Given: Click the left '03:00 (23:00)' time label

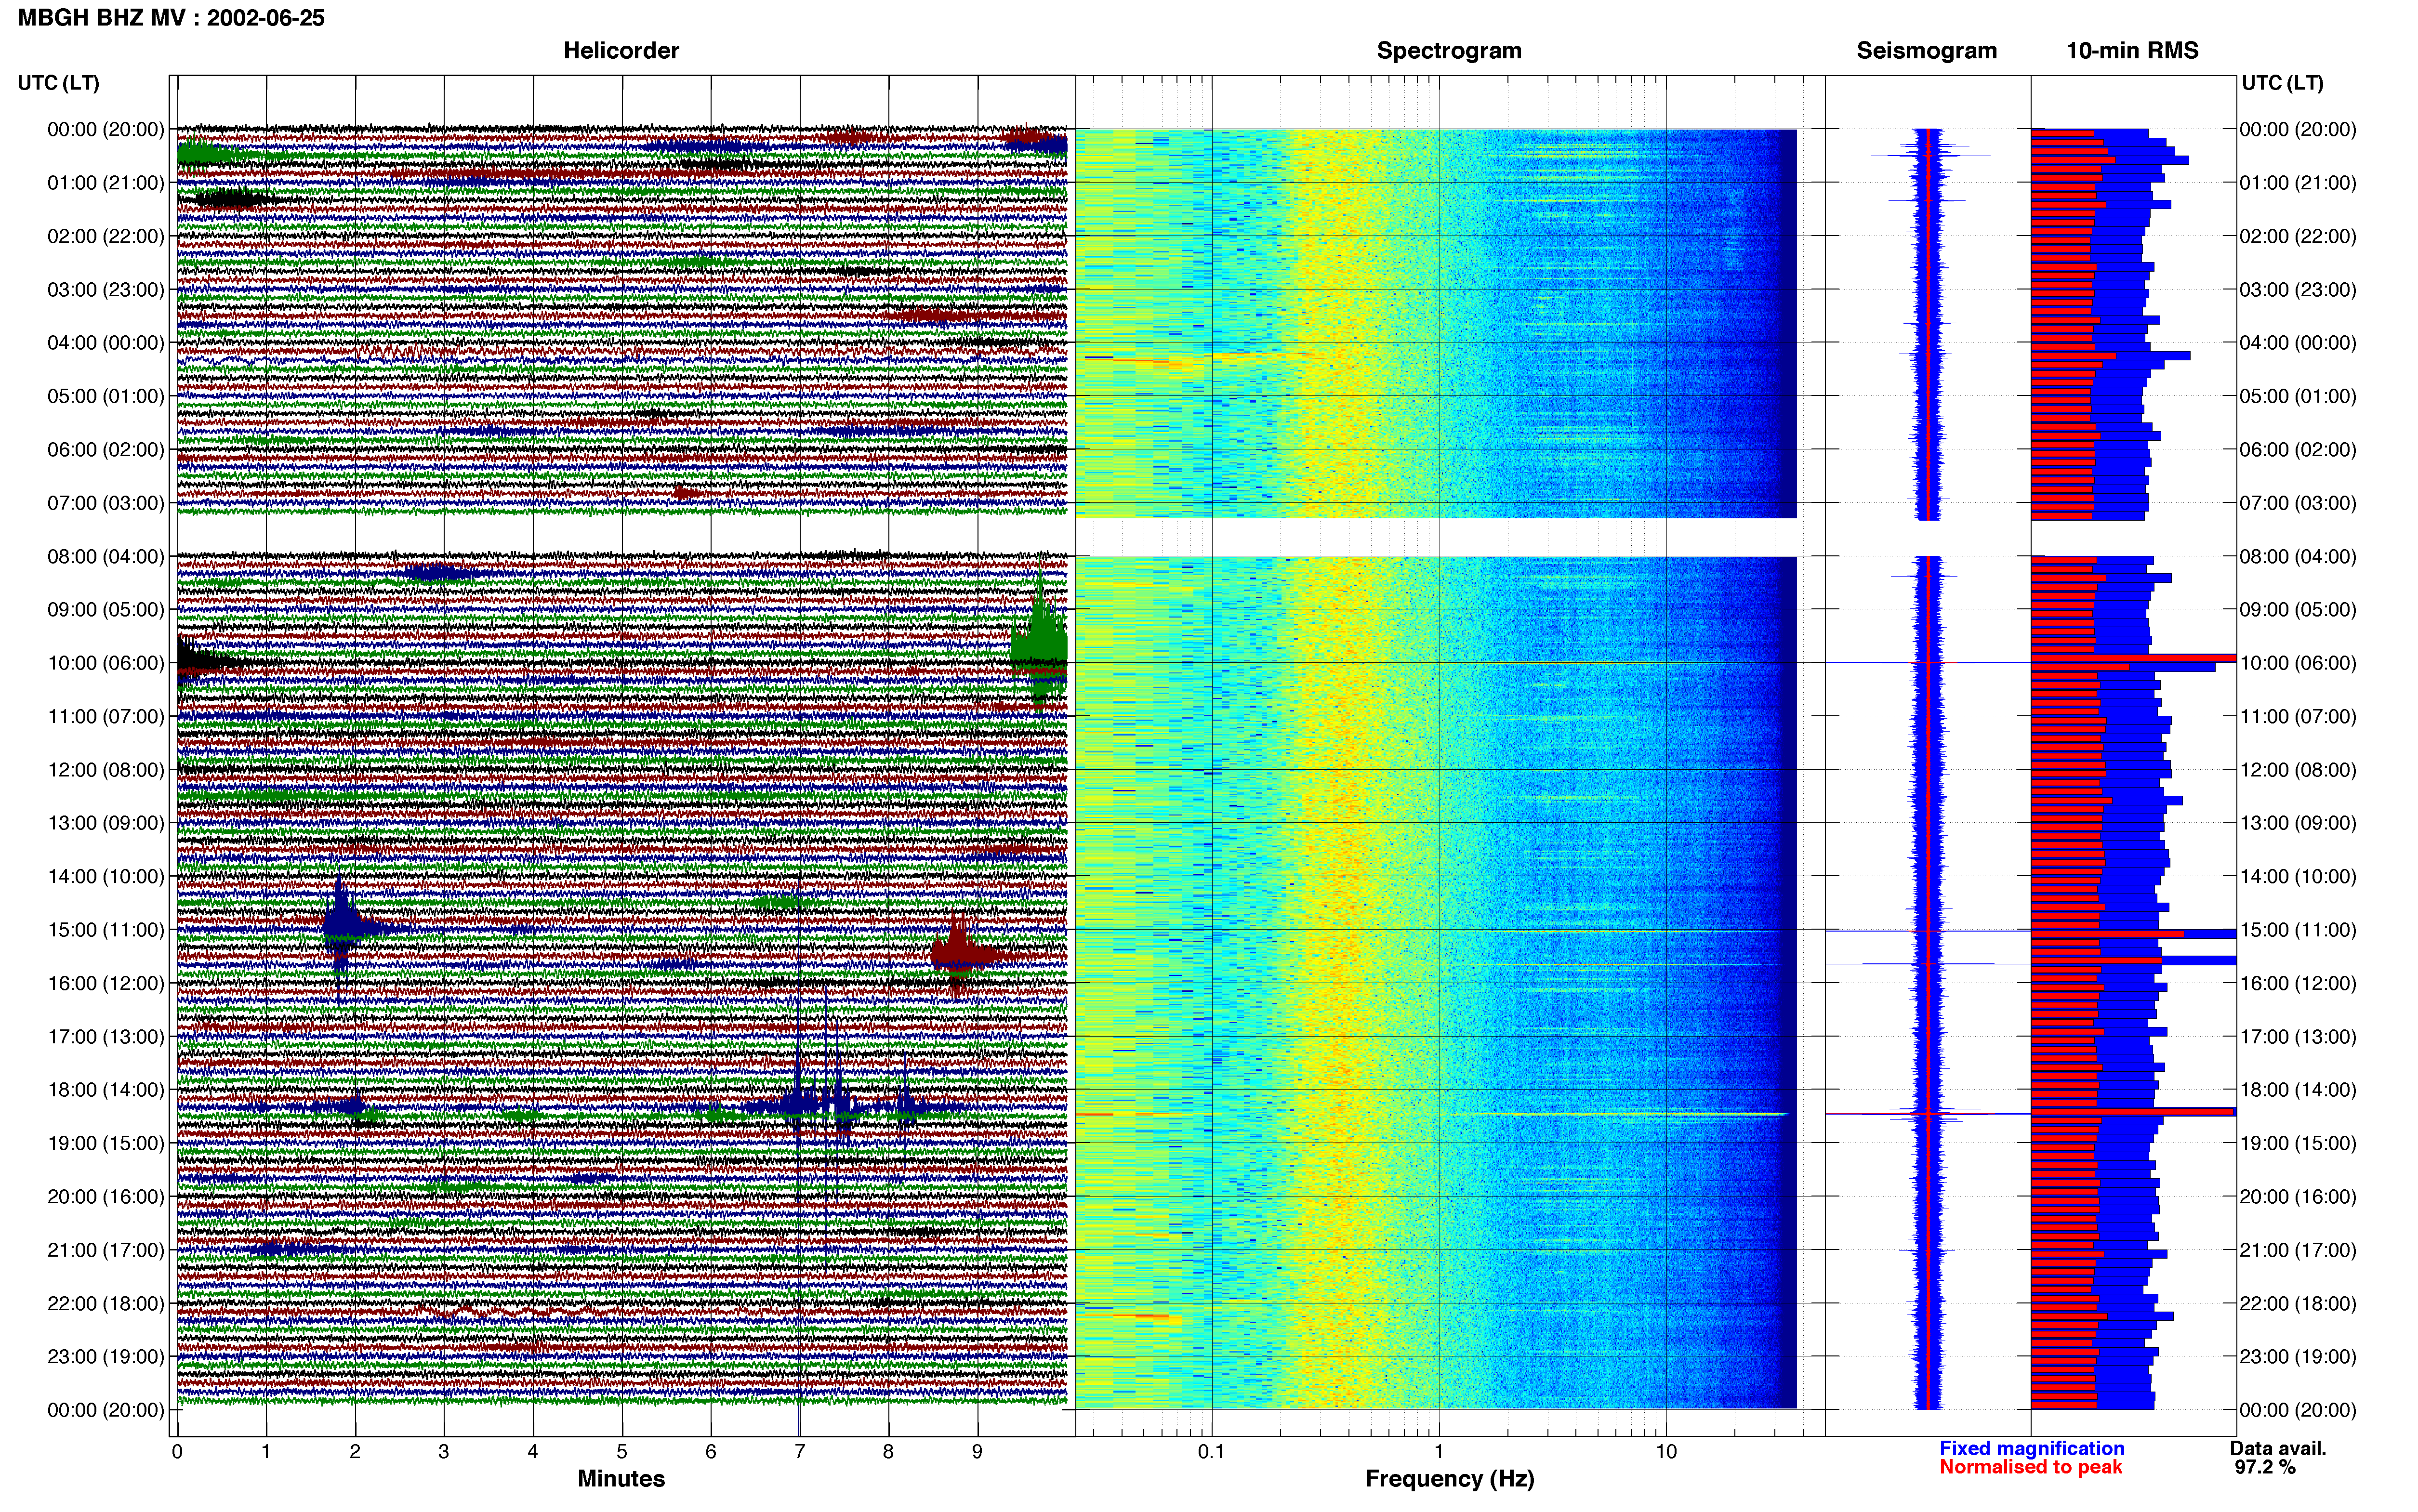Looking at the screenshot, I should coord(106,290).
